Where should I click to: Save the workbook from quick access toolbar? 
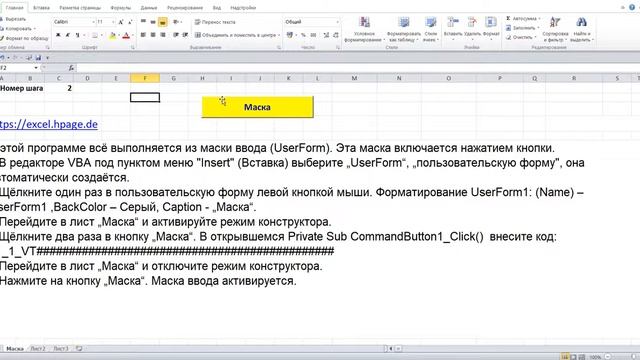38,58
